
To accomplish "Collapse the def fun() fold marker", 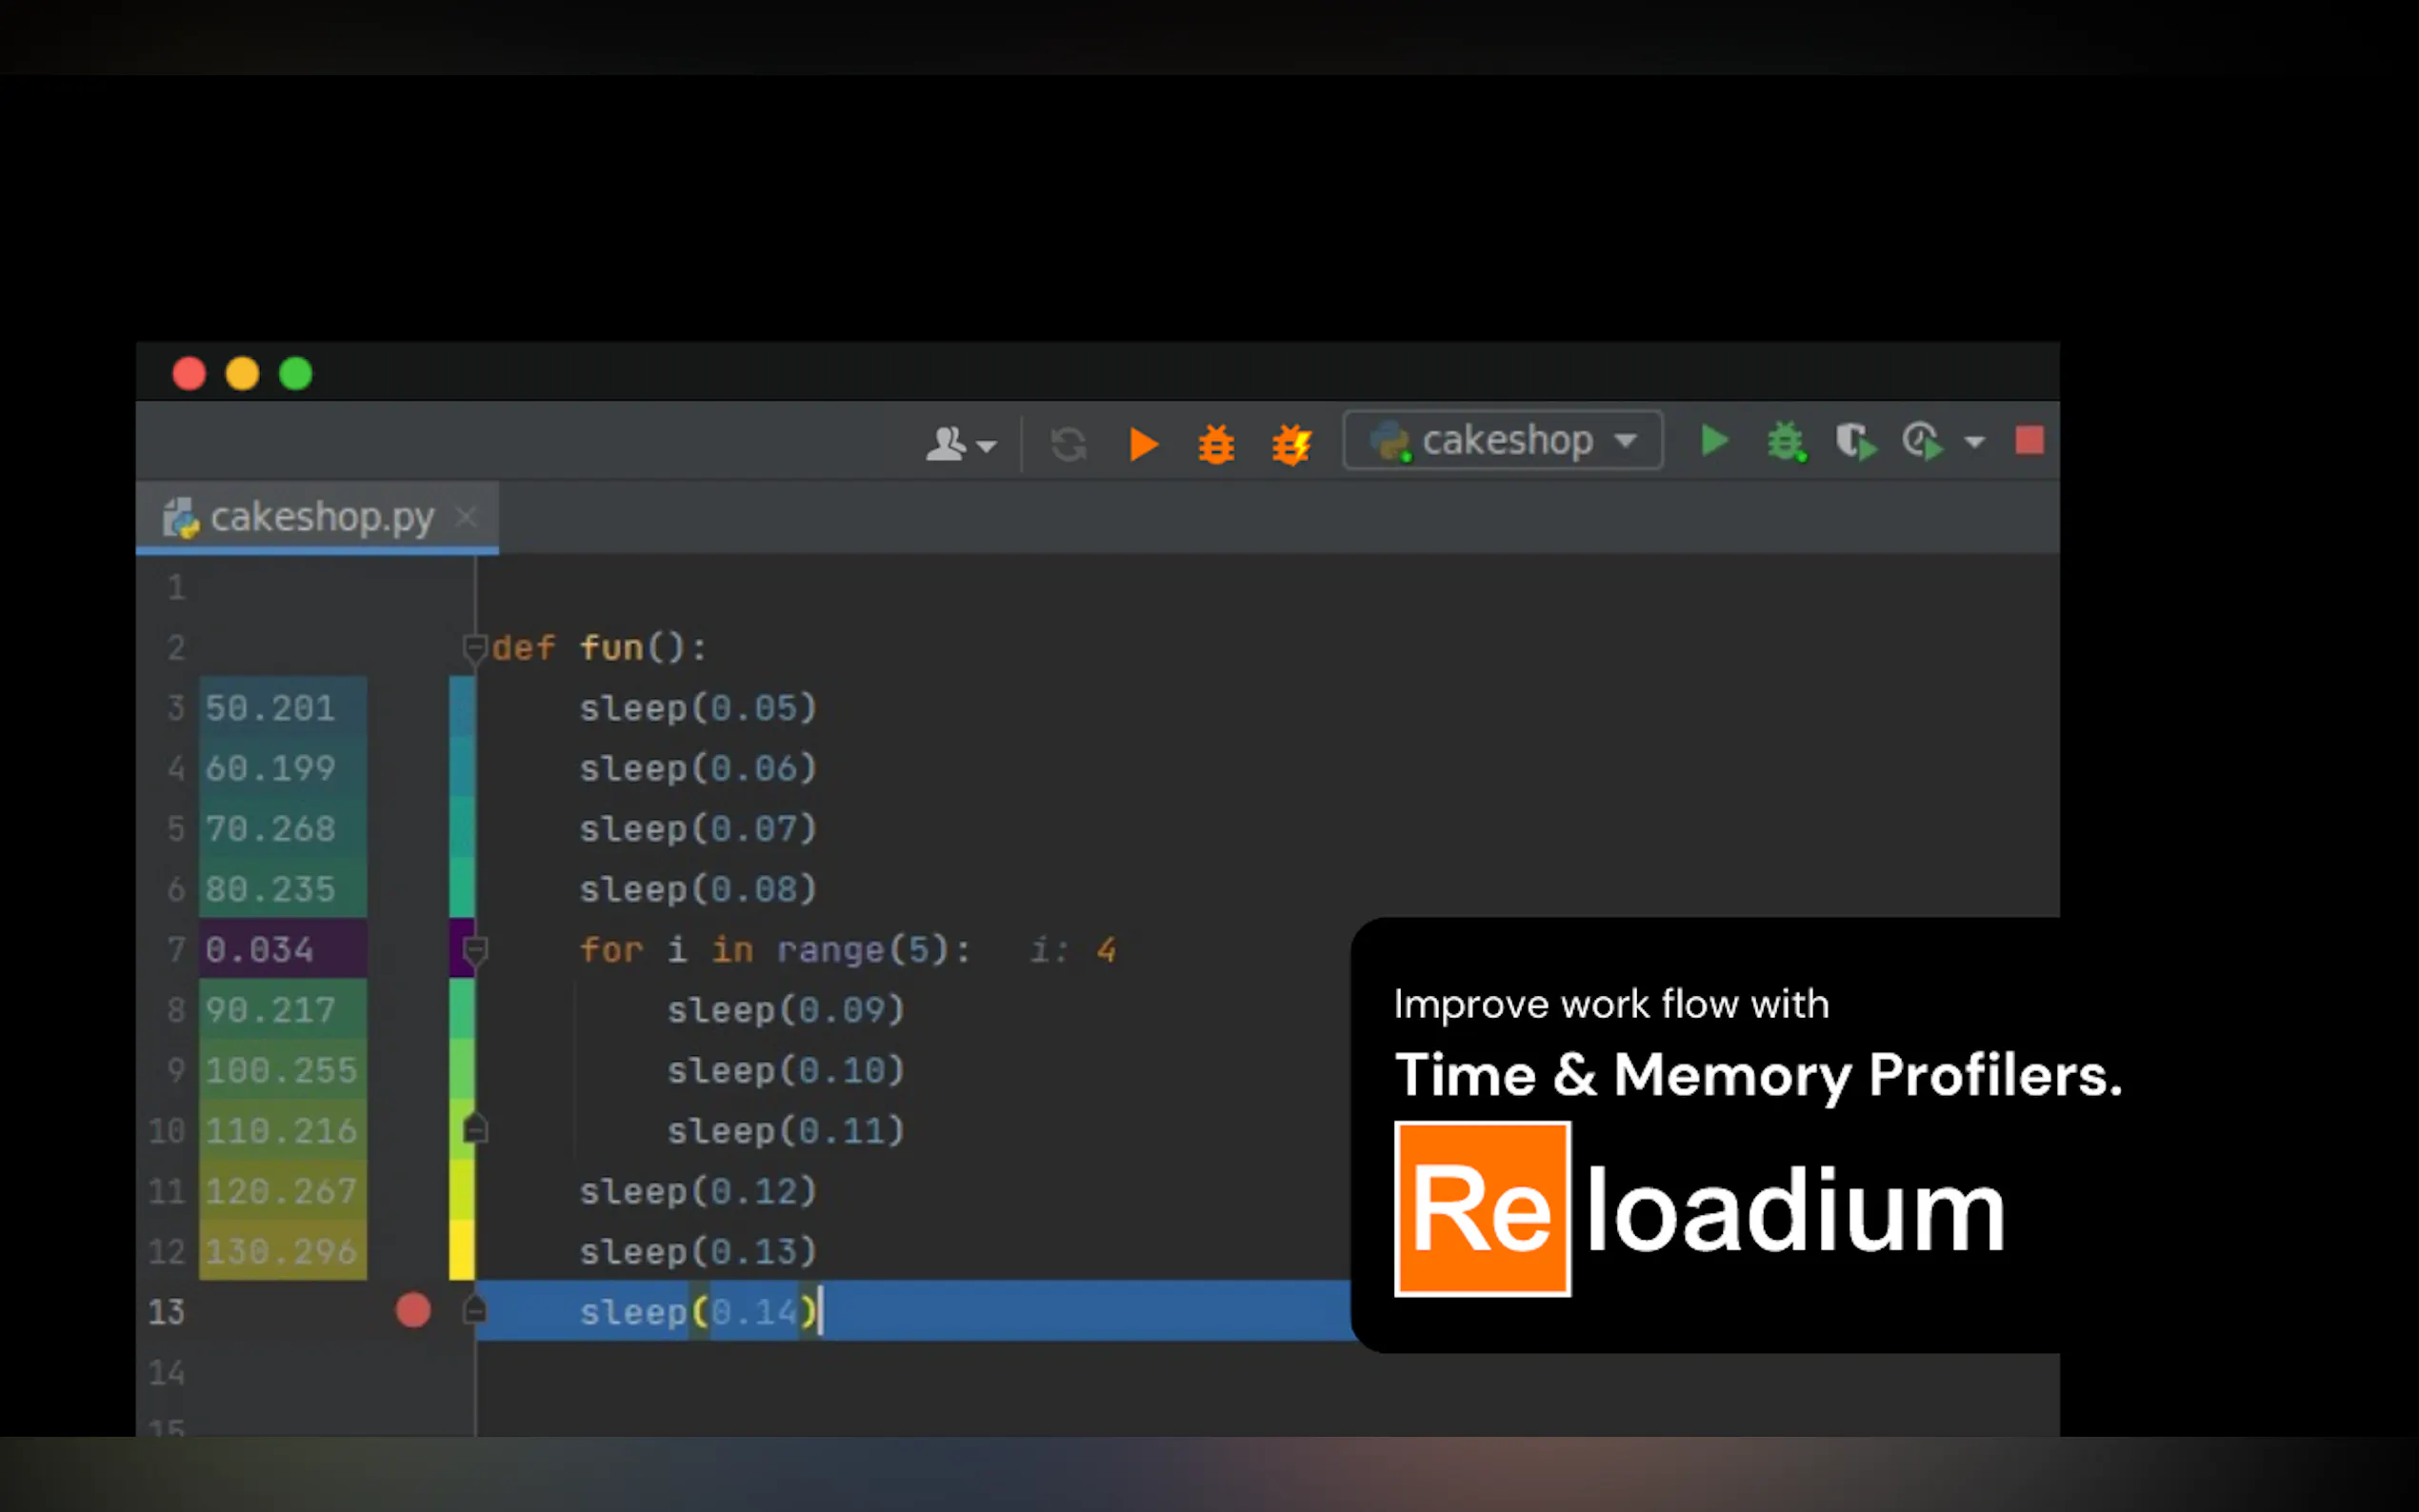I will [475, 648].
